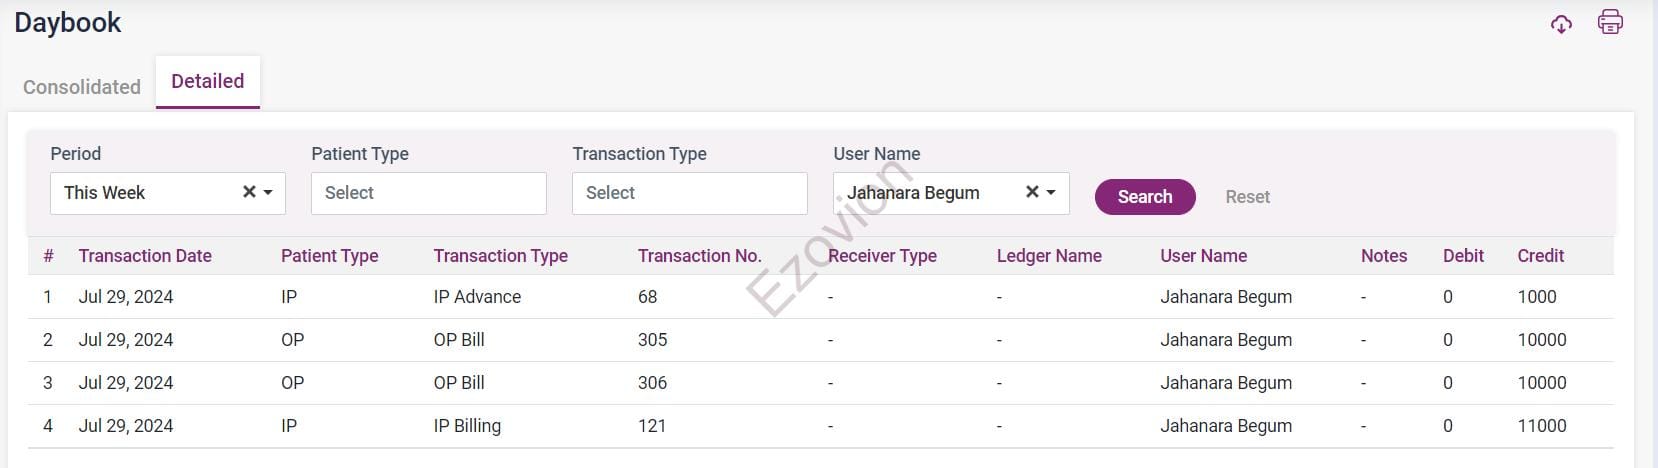Click the Reset link
This screenshot has width=1658, height=468.
1247,197
